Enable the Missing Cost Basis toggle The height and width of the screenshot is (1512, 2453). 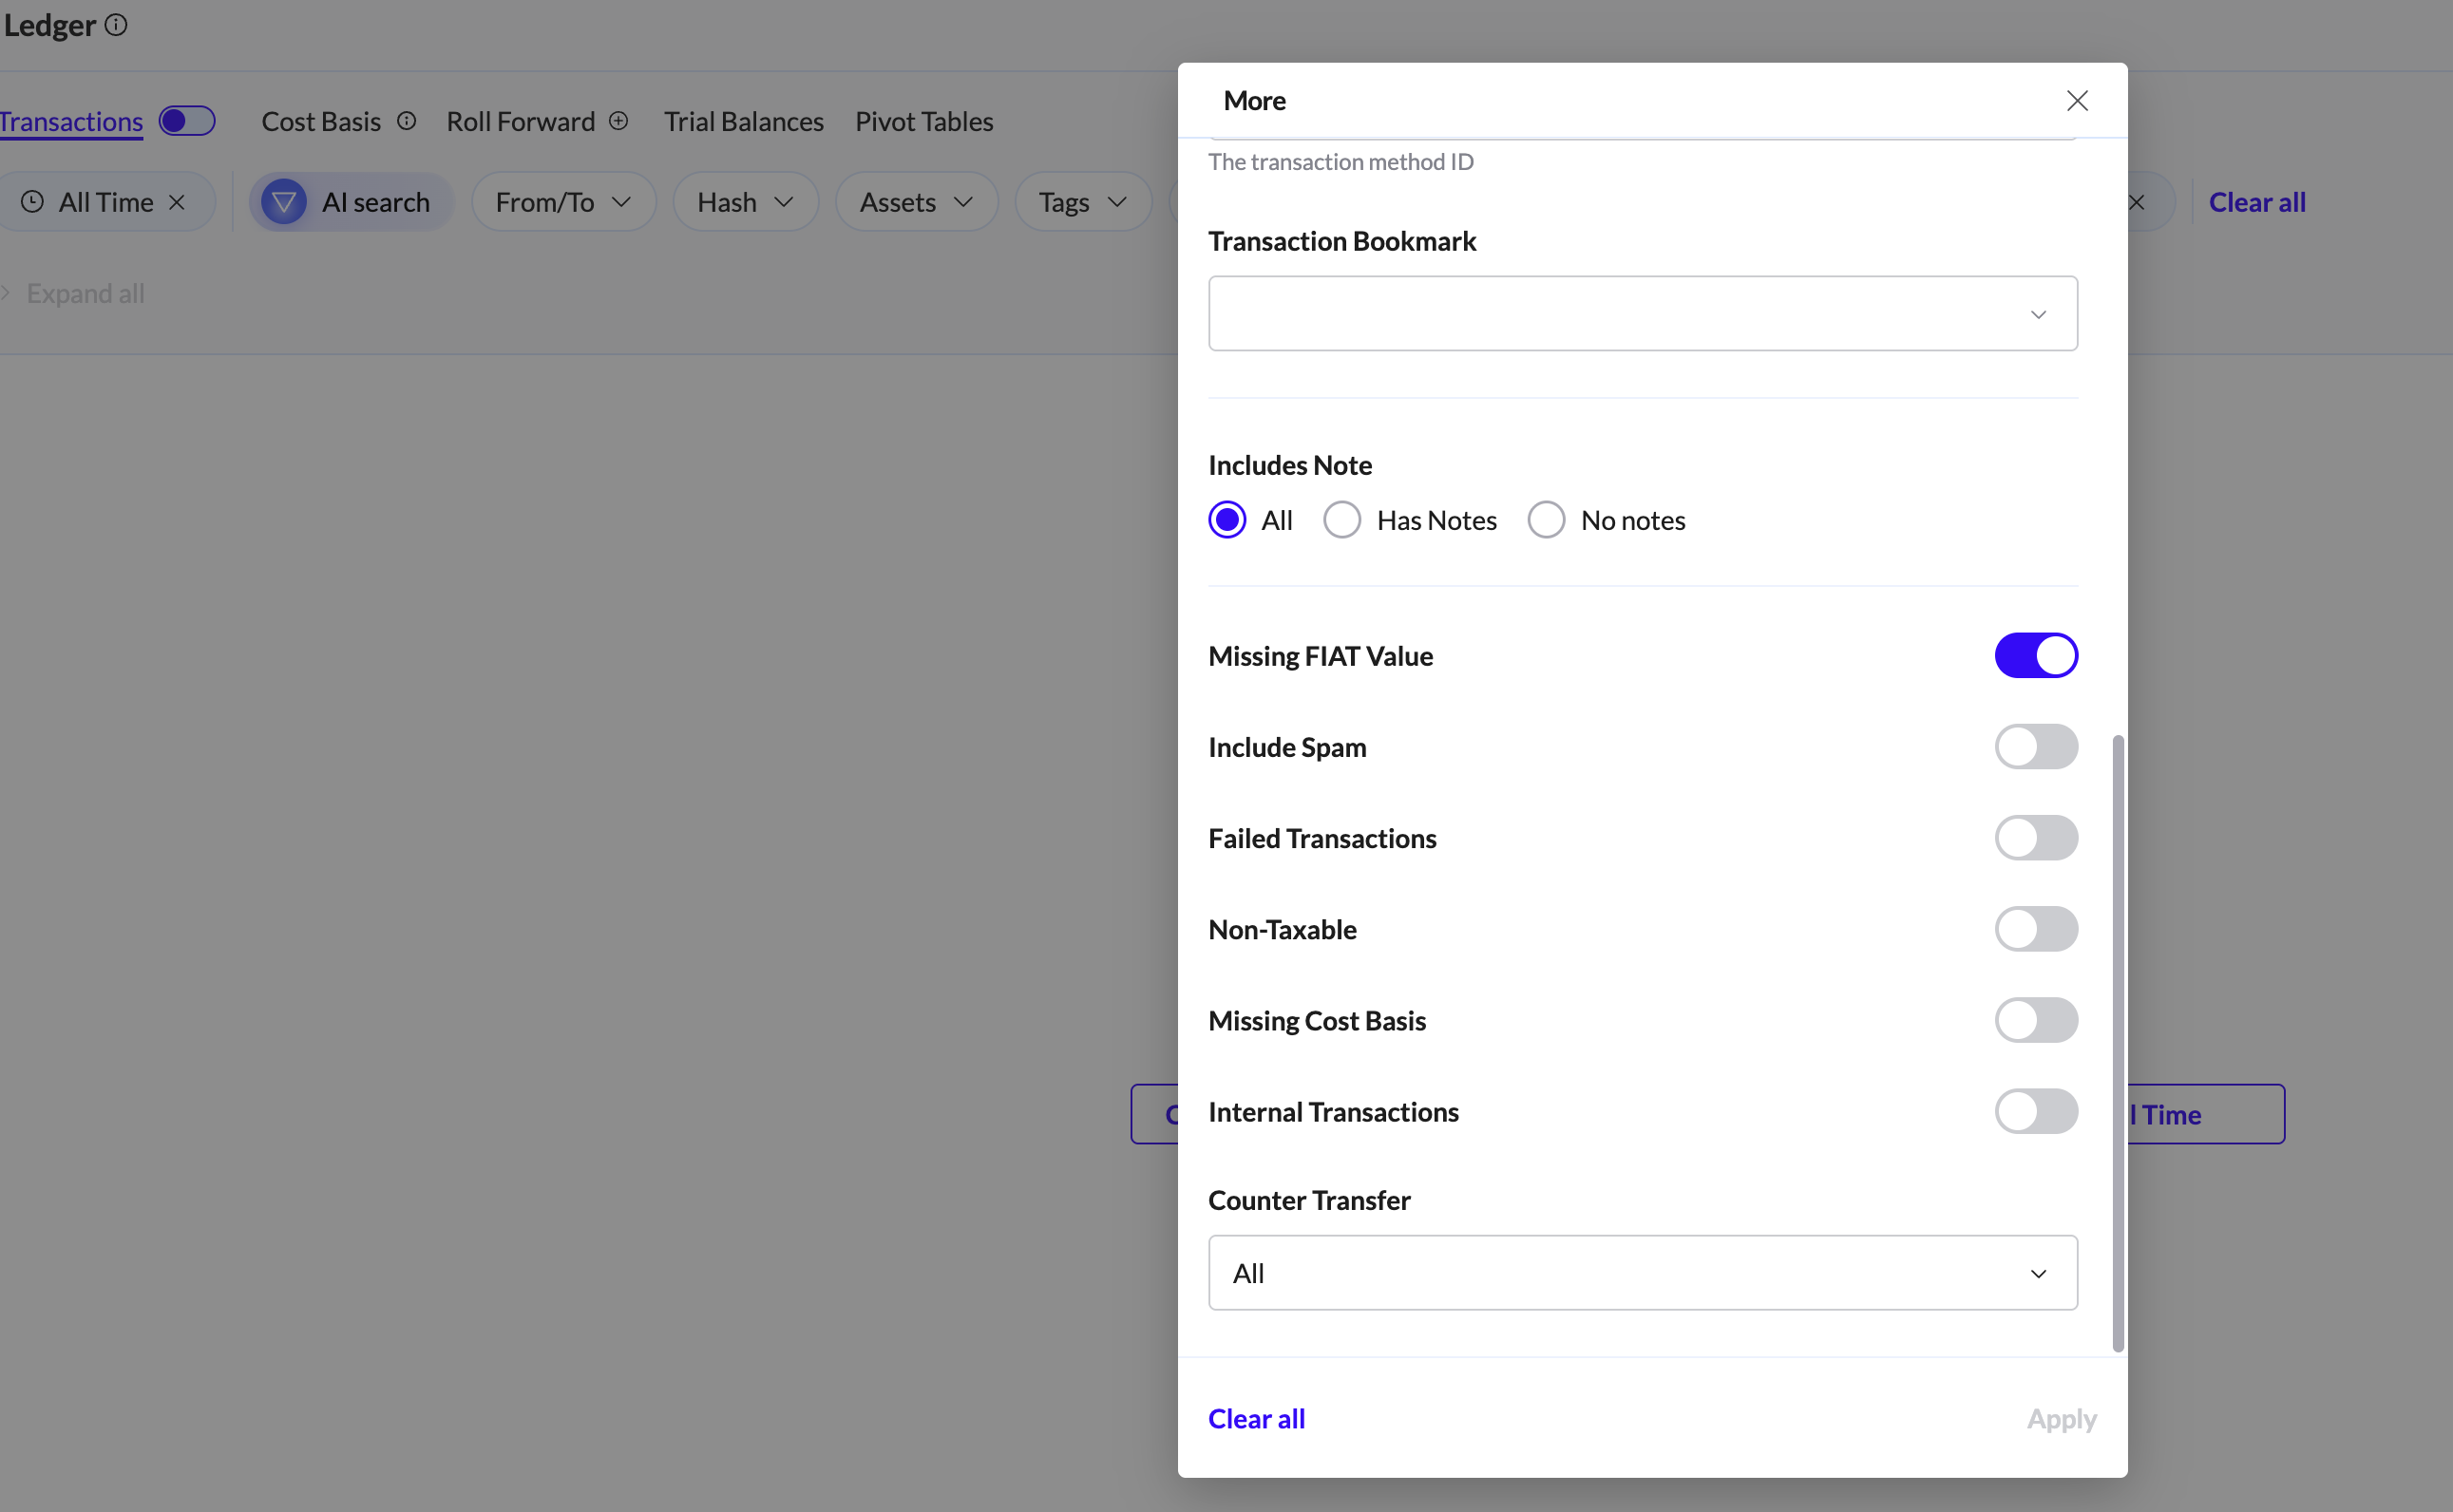(2036, 1020)
